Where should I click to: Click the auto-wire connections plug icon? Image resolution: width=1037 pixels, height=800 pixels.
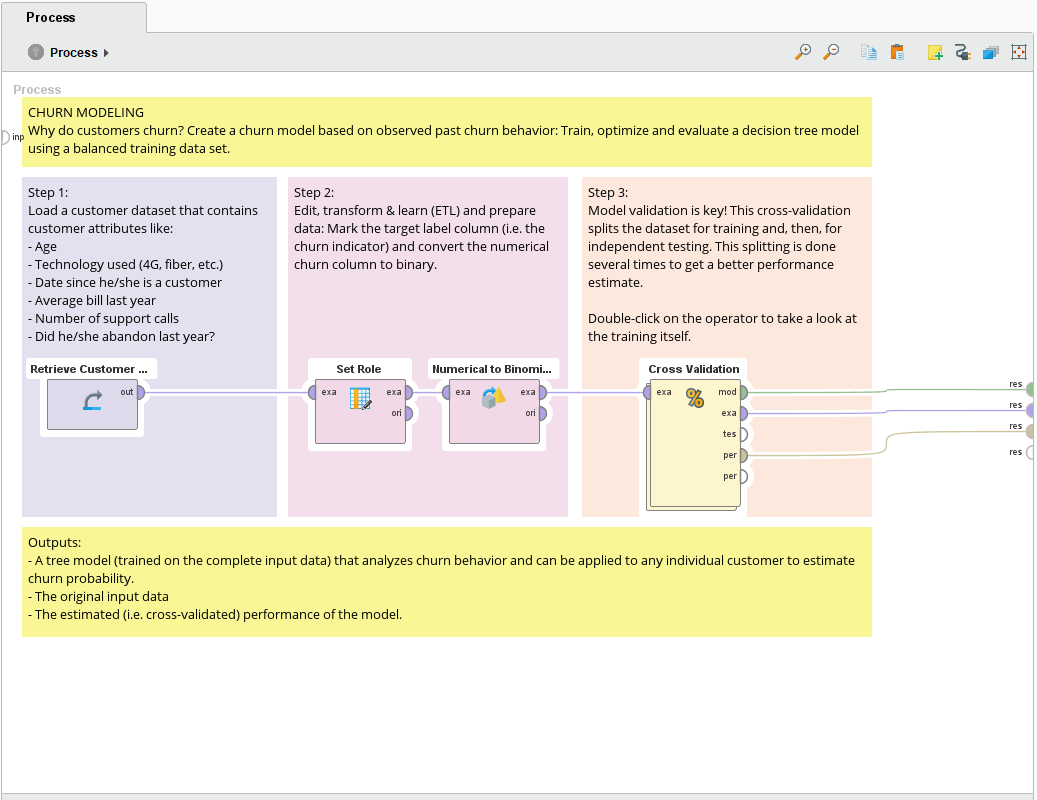963,53
